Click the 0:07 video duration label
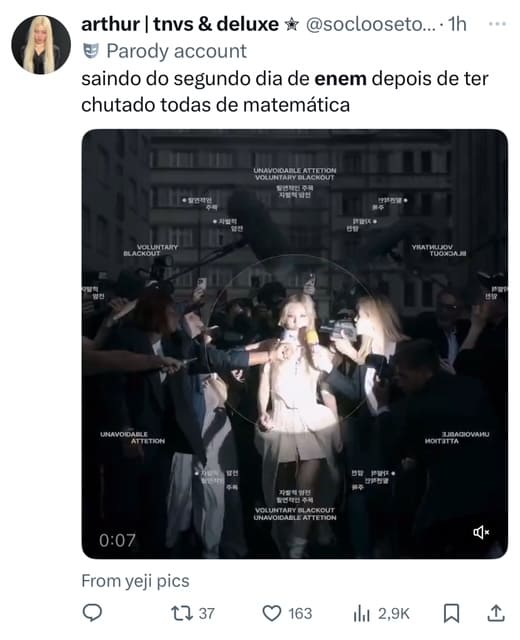 point(117,540)
